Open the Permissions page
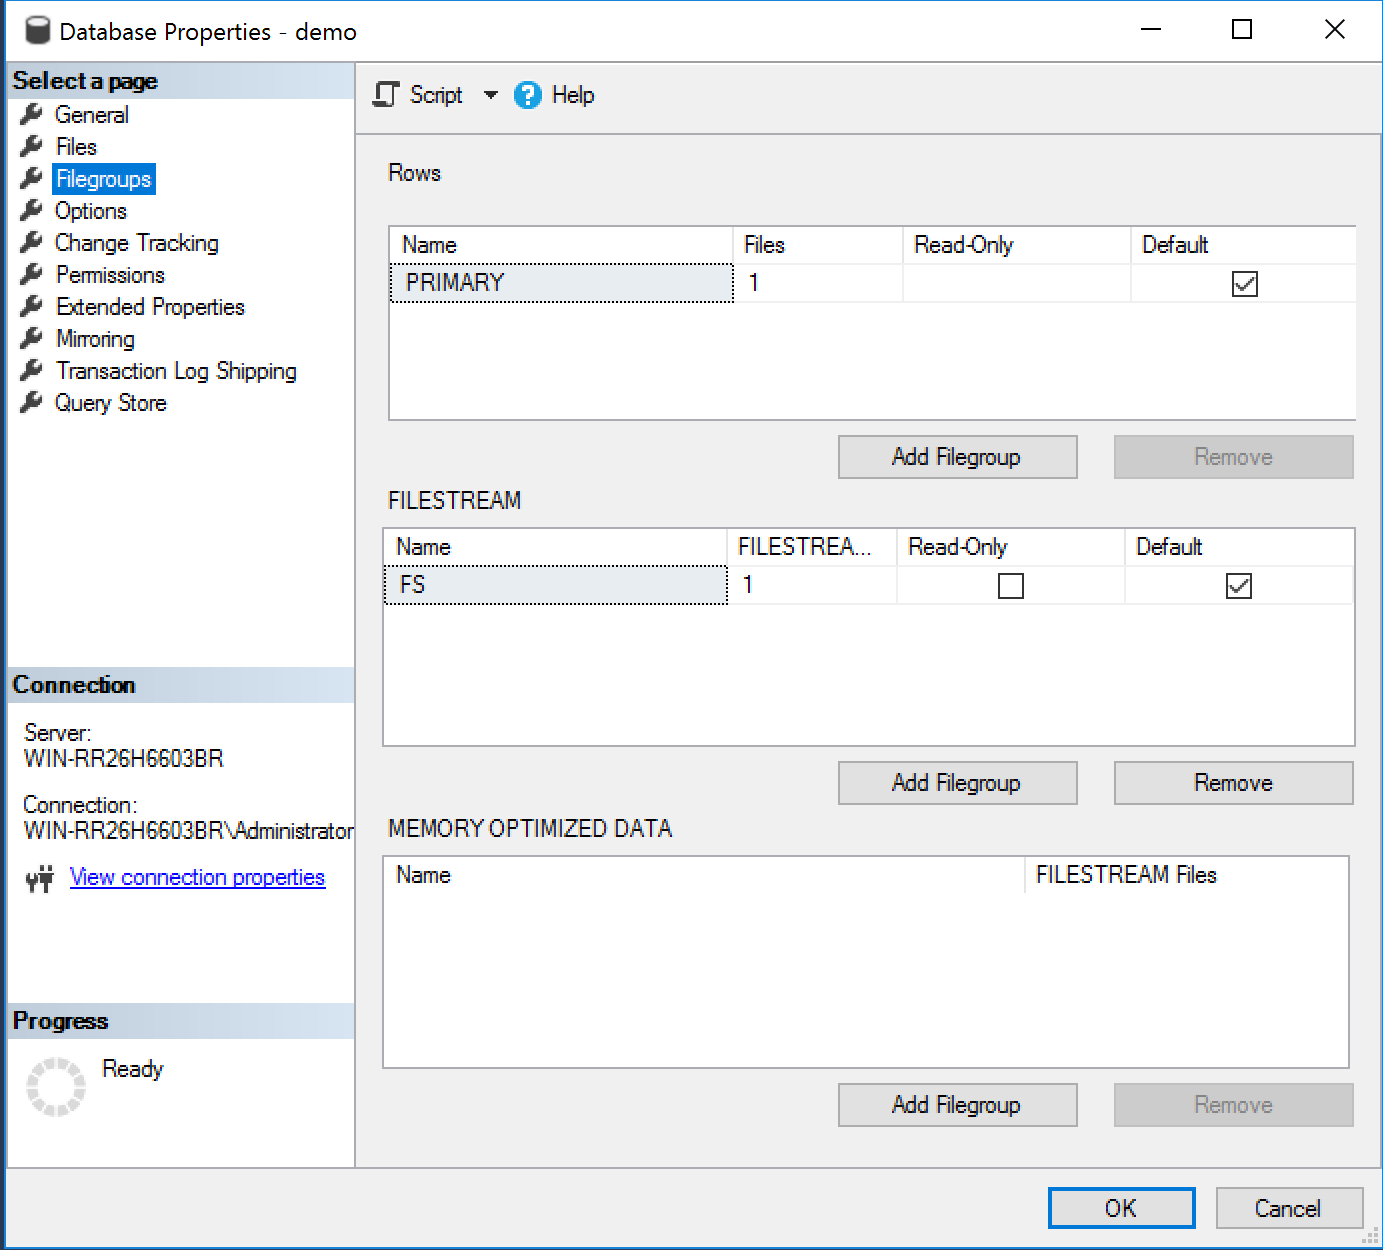Screen dimensions: 1383x1250 110,275
